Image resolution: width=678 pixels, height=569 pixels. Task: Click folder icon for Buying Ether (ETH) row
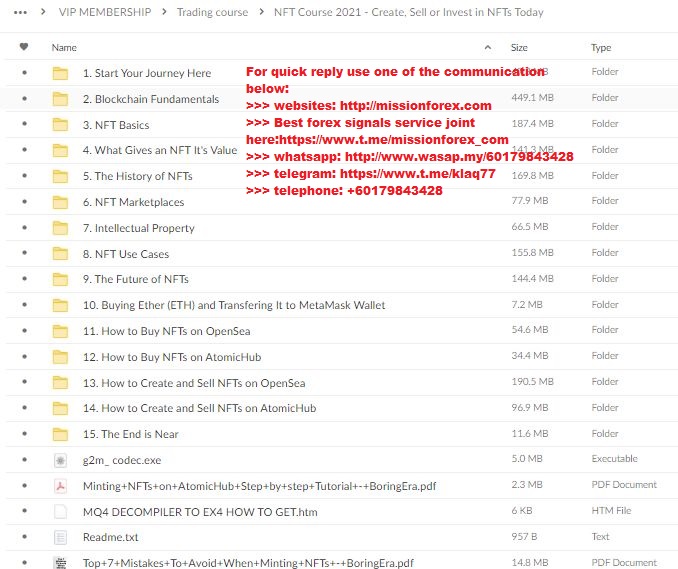point(60,305)
